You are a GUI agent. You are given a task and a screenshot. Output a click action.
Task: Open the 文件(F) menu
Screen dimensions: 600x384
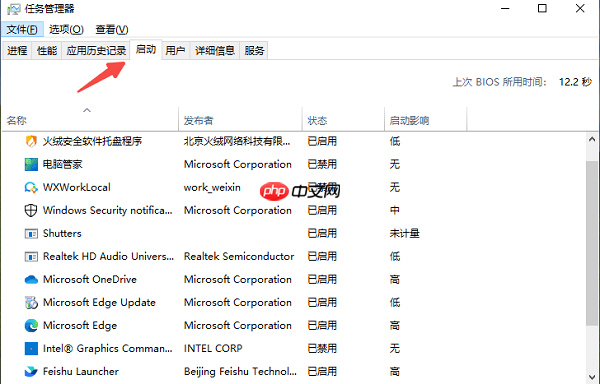22,29
